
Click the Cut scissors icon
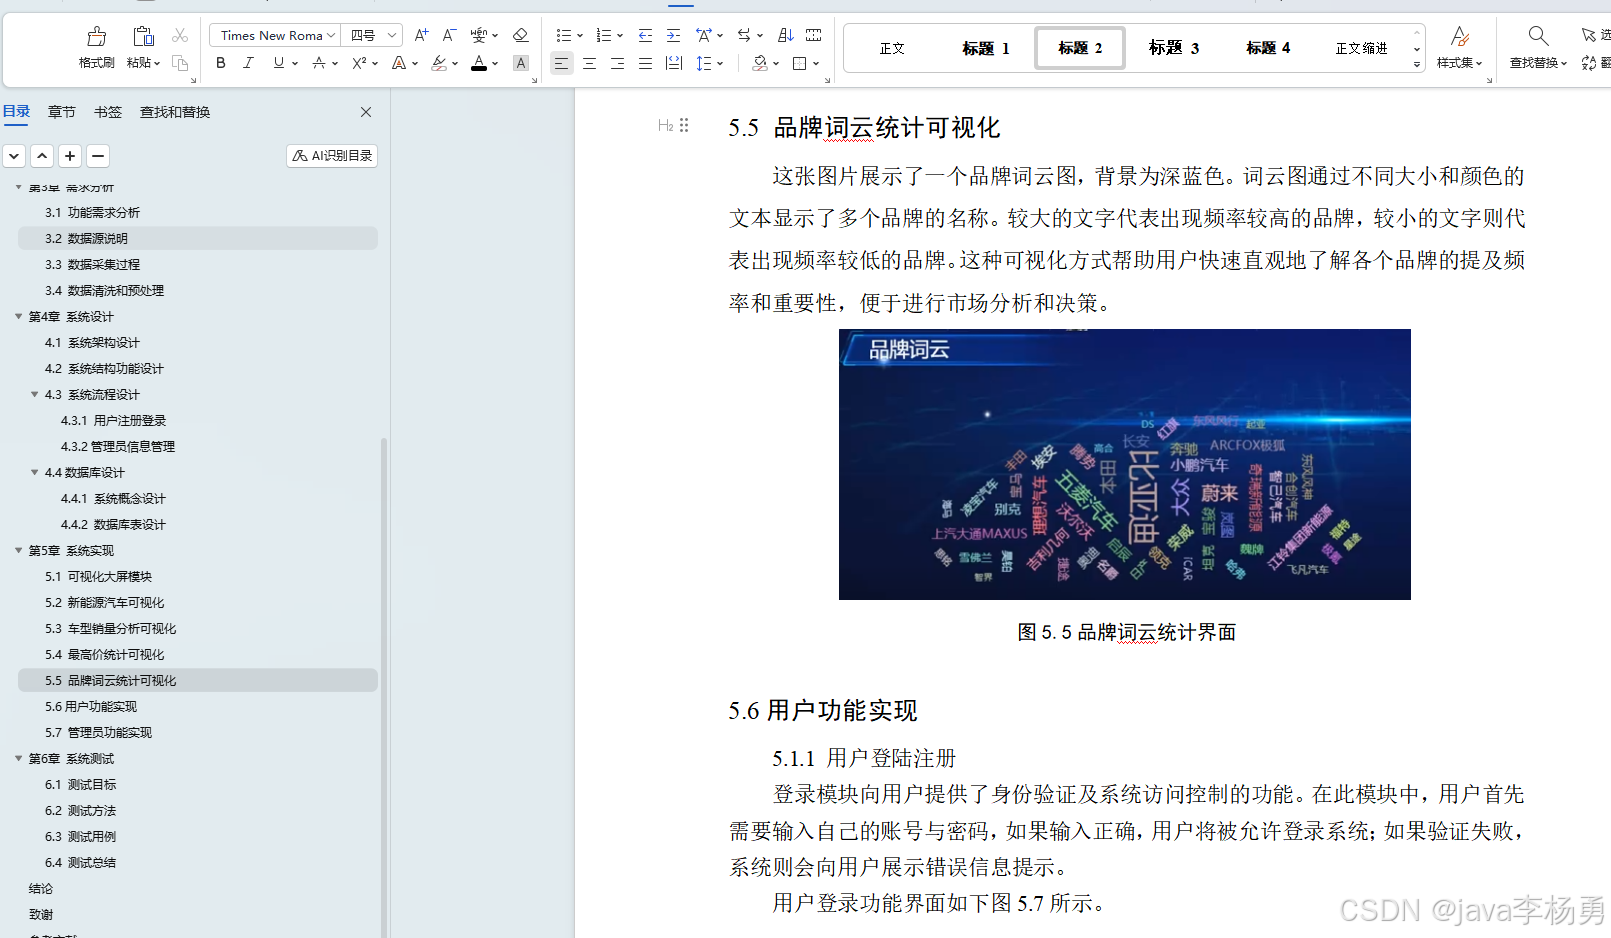[x=180, y=36]
